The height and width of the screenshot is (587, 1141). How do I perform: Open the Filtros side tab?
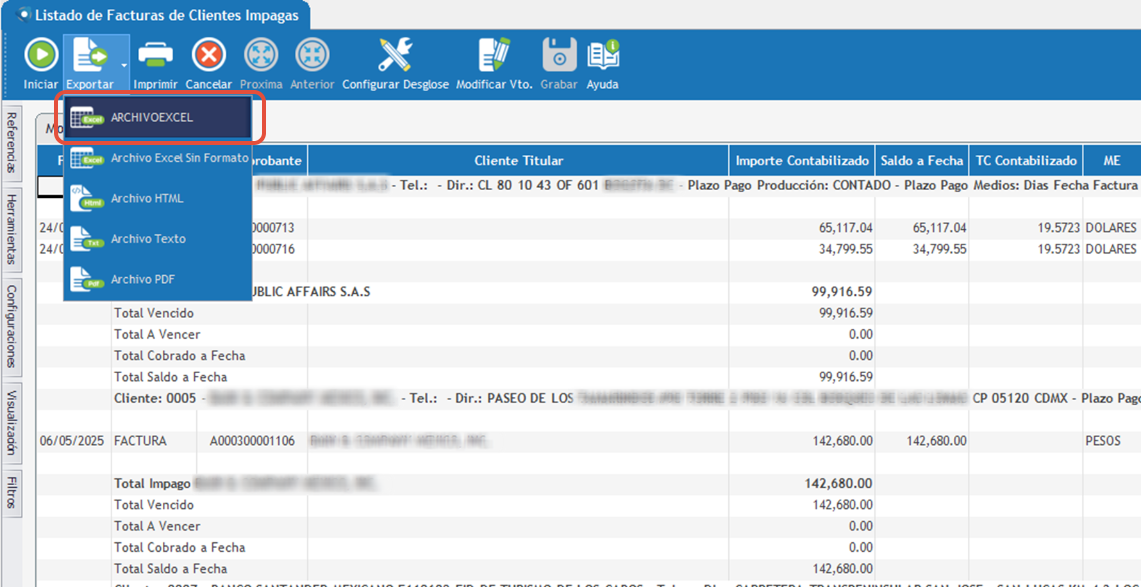click(13, 493)
